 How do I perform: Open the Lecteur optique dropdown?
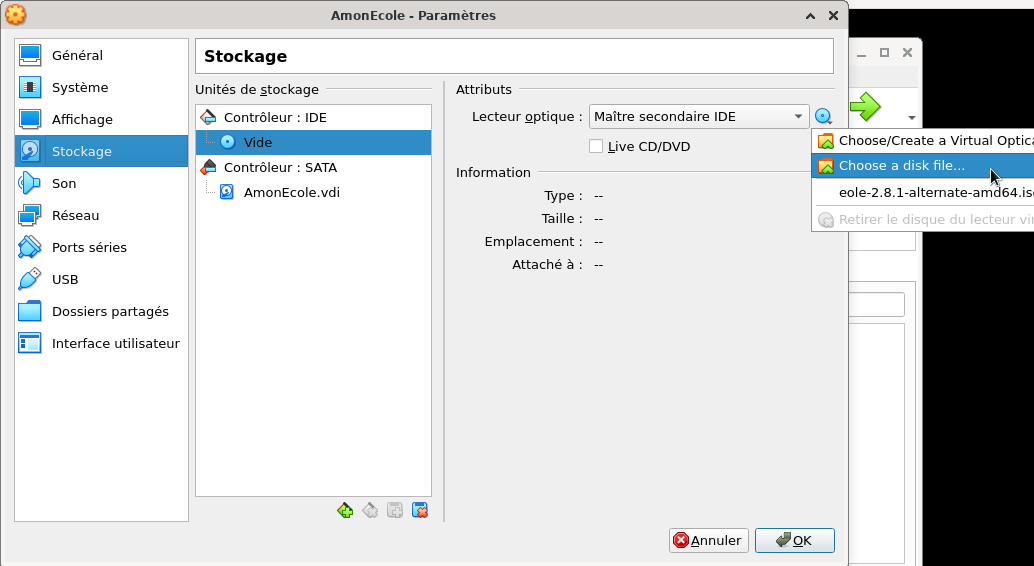pos(699,117)
